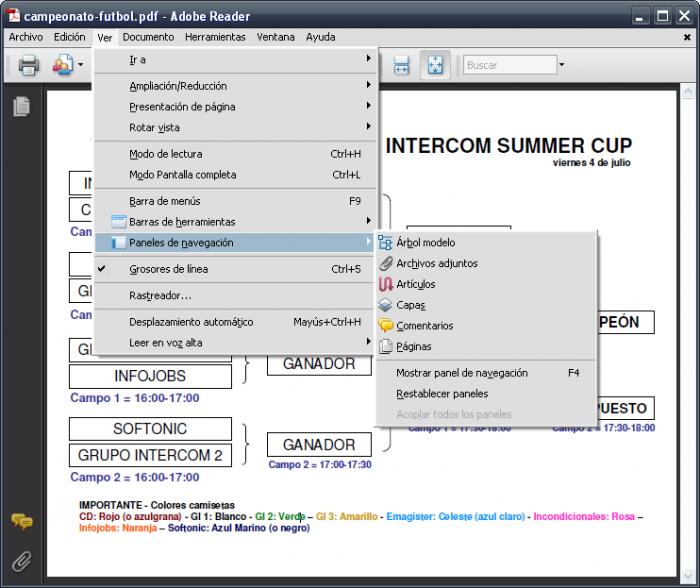Screen dimensions: 700x588
Task: Toggle the Grosores de línea checkmark
Action: click(x=102, y=269)
